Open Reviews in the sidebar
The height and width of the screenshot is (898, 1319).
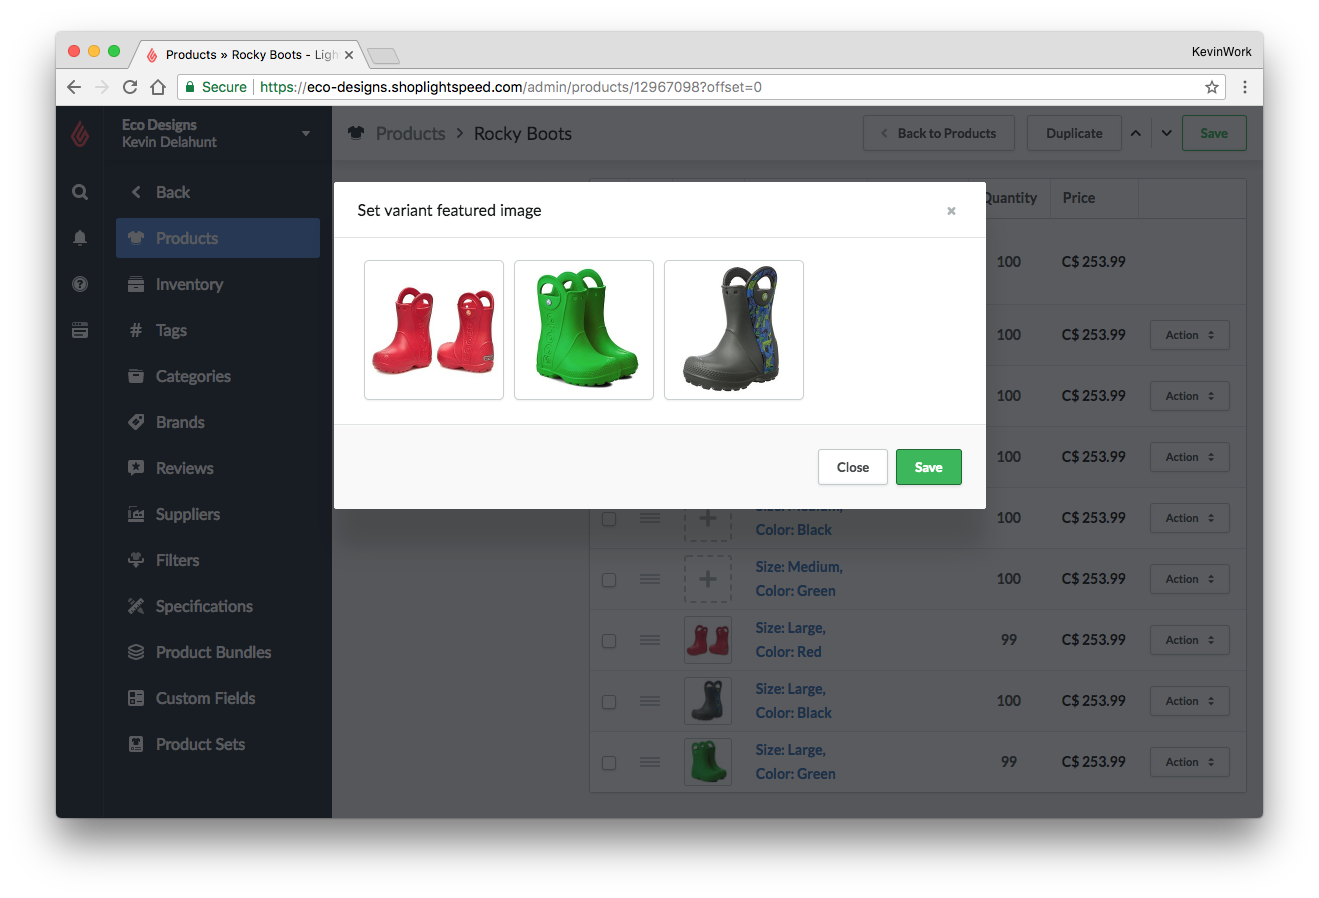(x=218, y=468)
